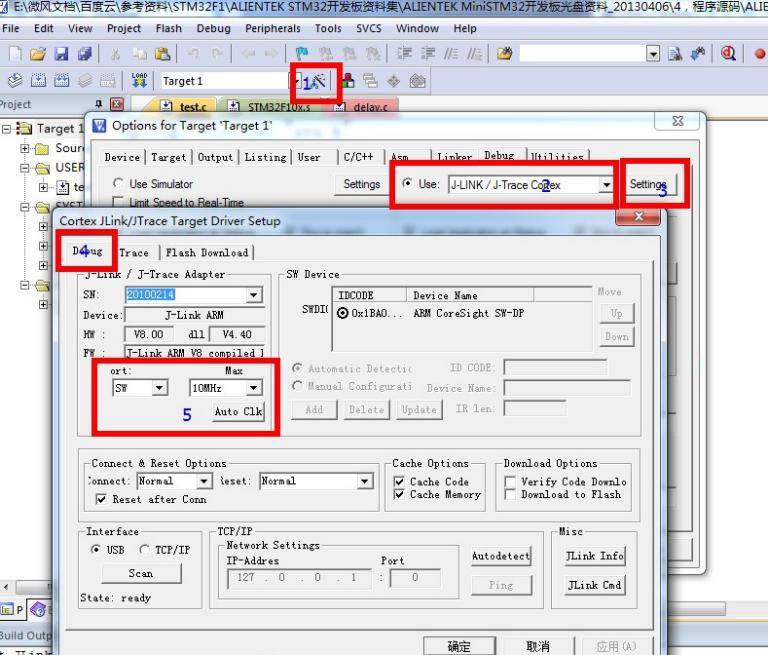The height and width of the screenshot is (655, 768).
Task: Click the Undo arrow icon
Action: [193, 53]
